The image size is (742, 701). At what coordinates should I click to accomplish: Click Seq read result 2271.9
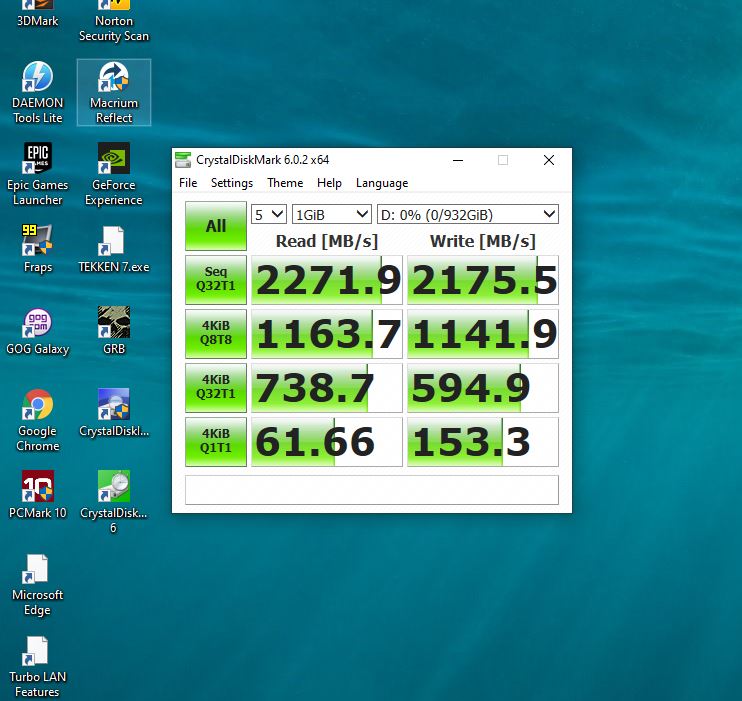pos(327,280)
